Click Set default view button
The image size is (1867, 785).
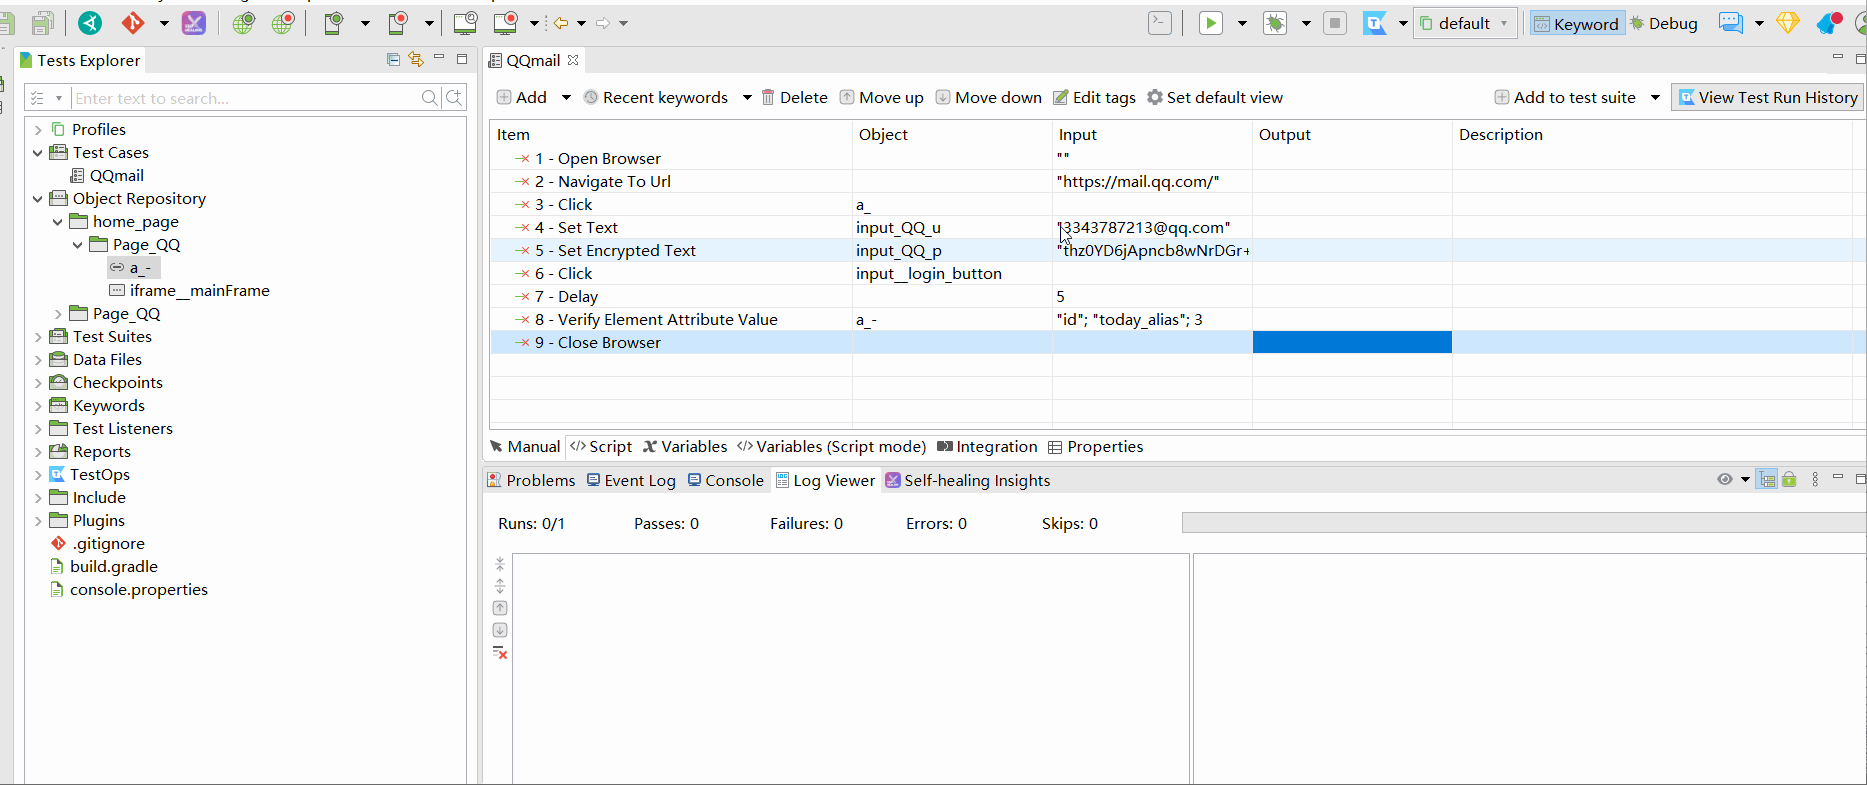[1214, 97]
